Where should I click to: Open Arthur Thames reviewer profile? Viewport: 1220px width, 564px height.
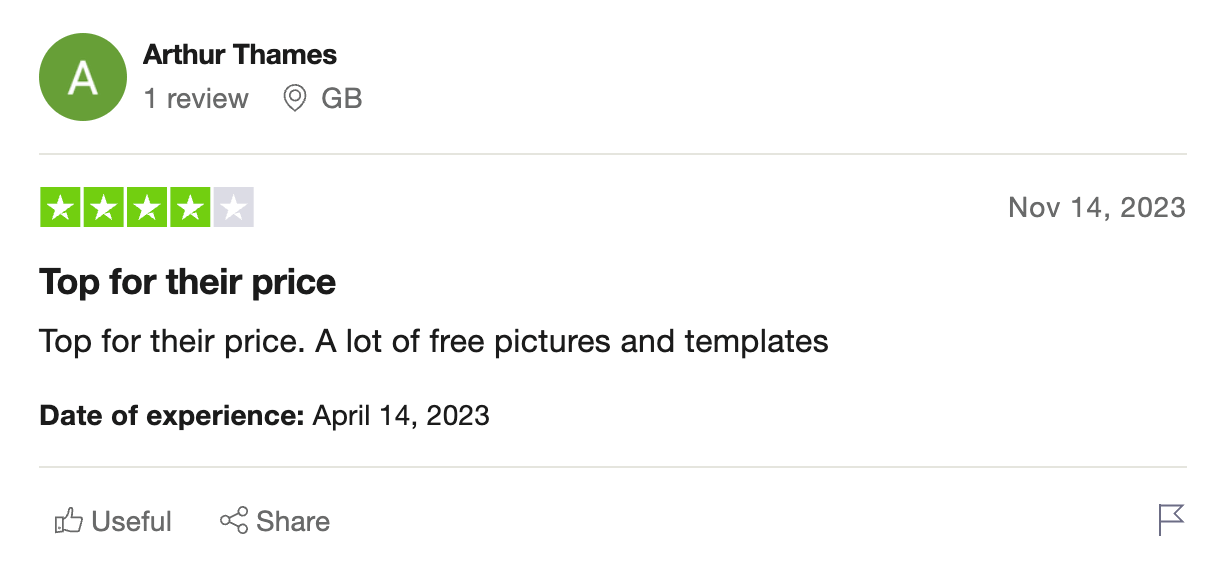(x=240, y=54)
